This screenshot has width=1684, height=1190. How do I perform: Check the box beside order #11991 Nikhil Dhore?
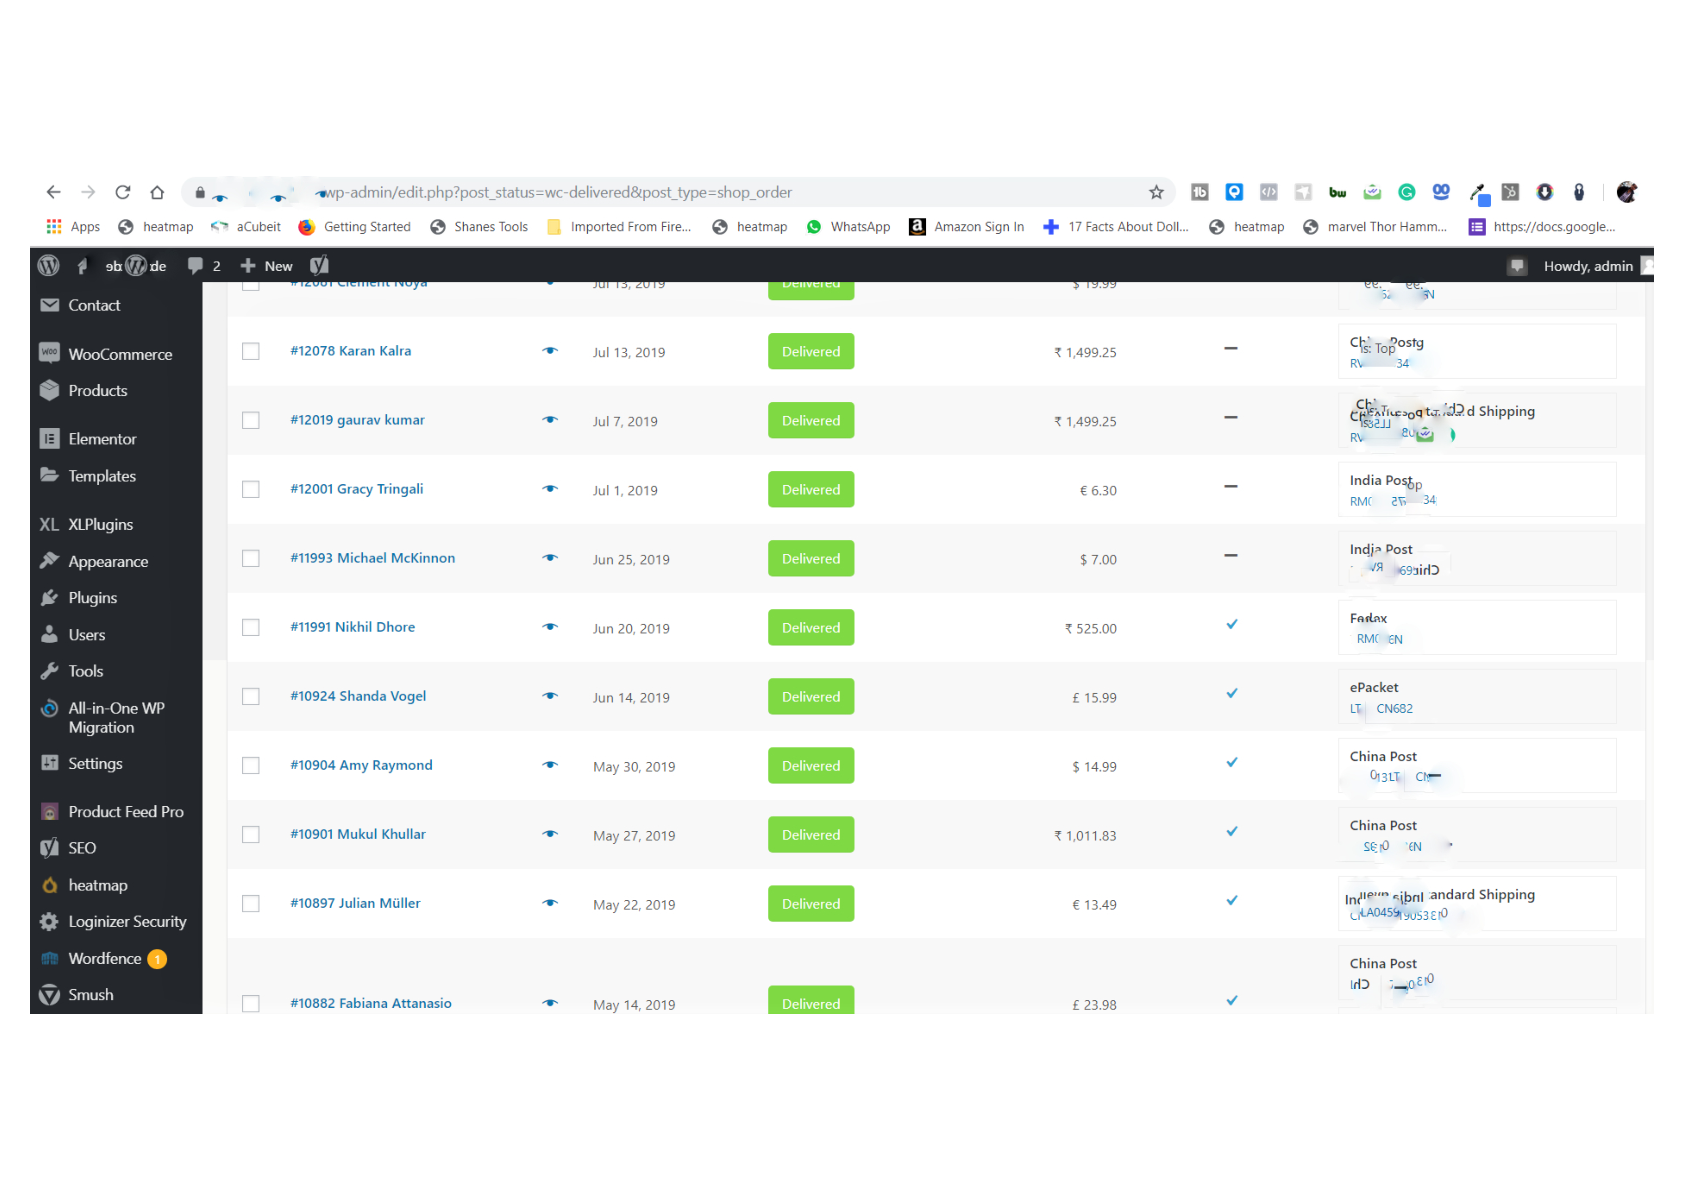pyautogui.click(x=251, y=627)
